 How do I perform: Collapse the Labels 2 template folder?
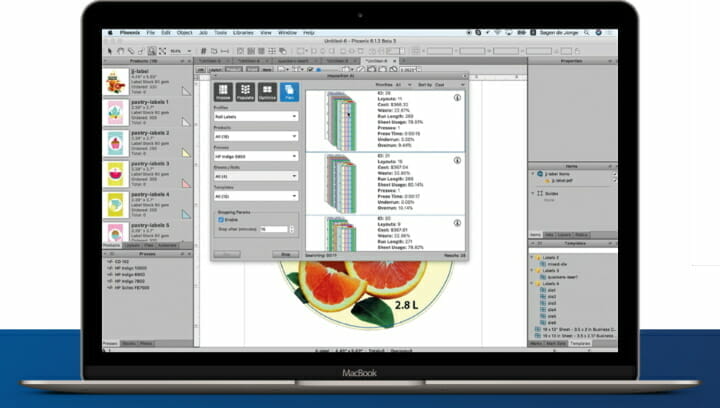[533, 258]
